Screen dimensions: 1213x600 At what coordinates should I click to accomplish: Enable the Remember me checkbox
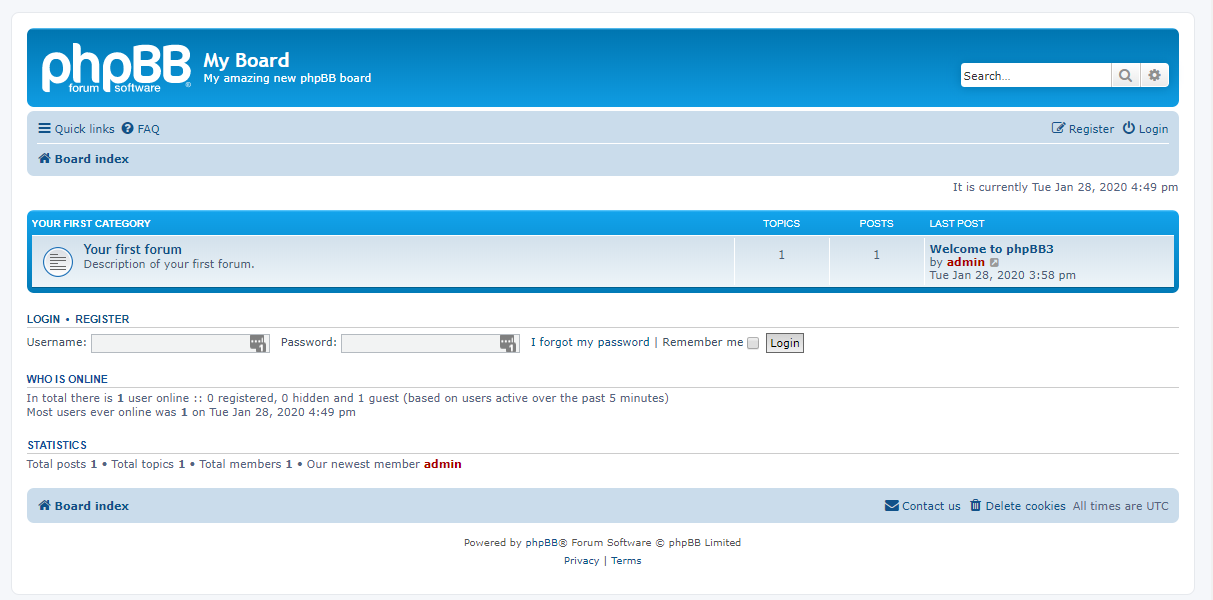click(x=753, y=343)
